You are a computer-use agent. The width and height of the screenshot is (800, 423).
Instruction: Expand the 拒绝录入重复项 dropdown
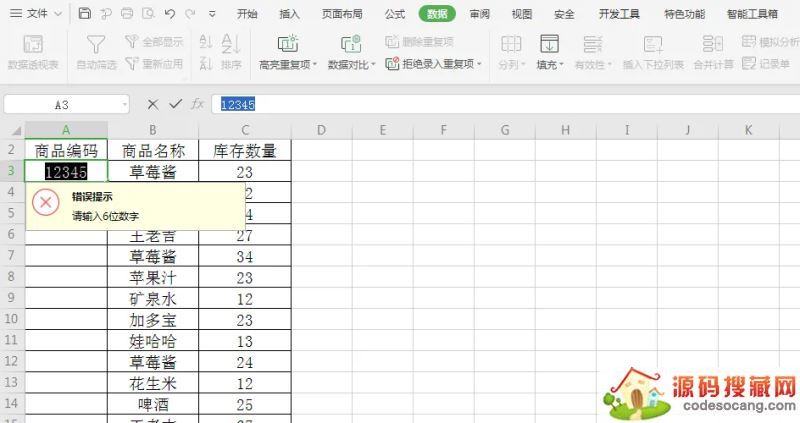[478, 64]
